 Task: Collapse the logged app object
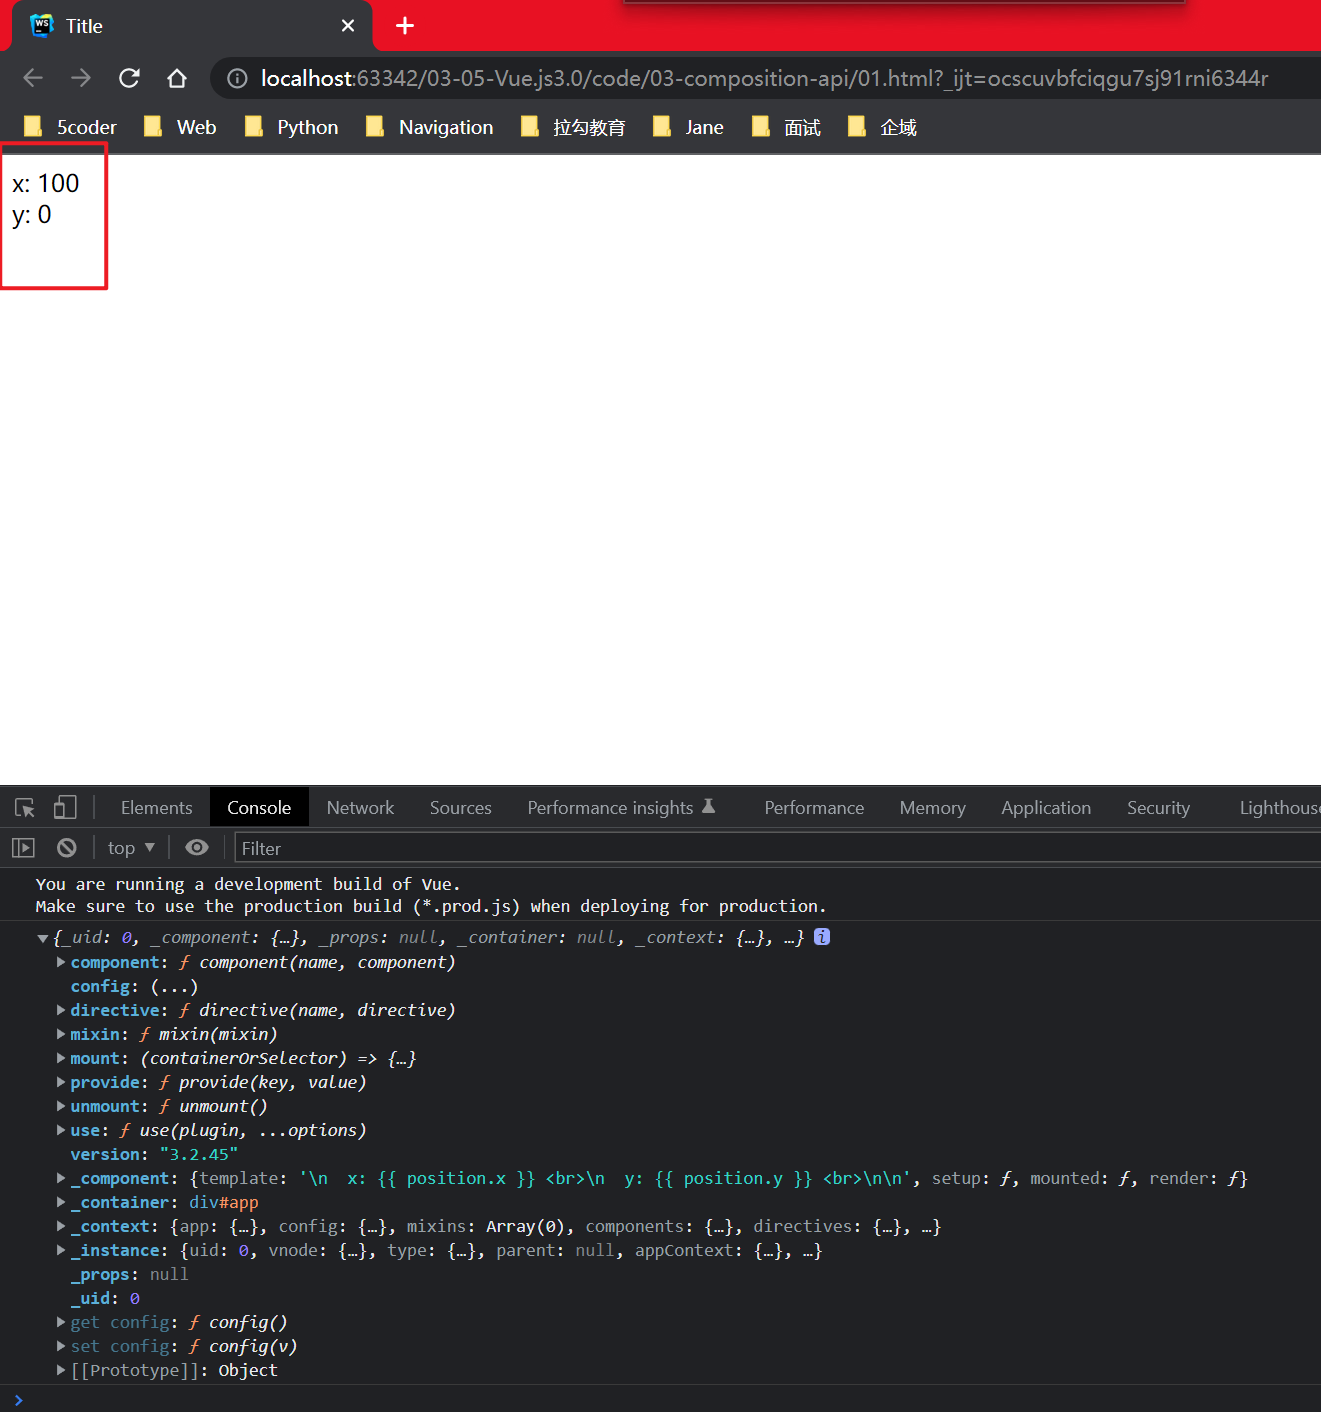[43, 938]
